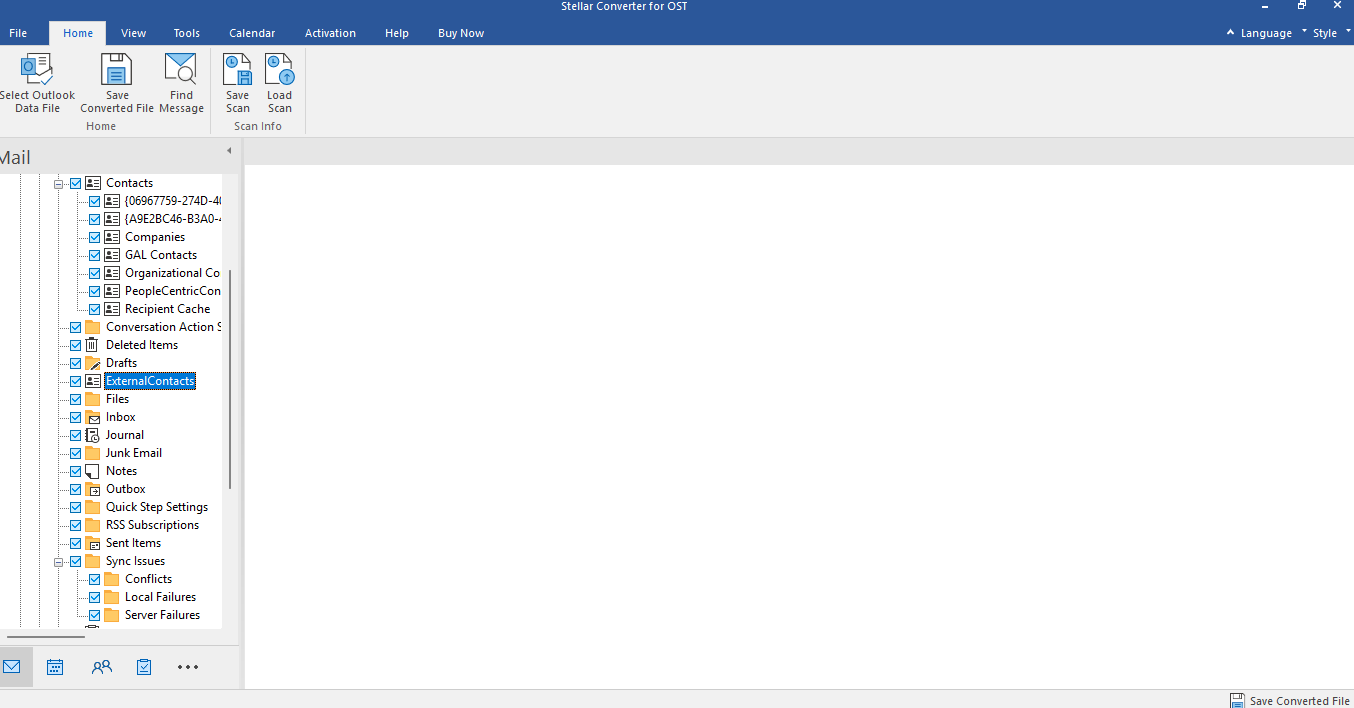The height and width of the screenshot is (708, 1354).
Task: Uncheck the Sent Items folder checkbox
Action: tap(76, 543)
